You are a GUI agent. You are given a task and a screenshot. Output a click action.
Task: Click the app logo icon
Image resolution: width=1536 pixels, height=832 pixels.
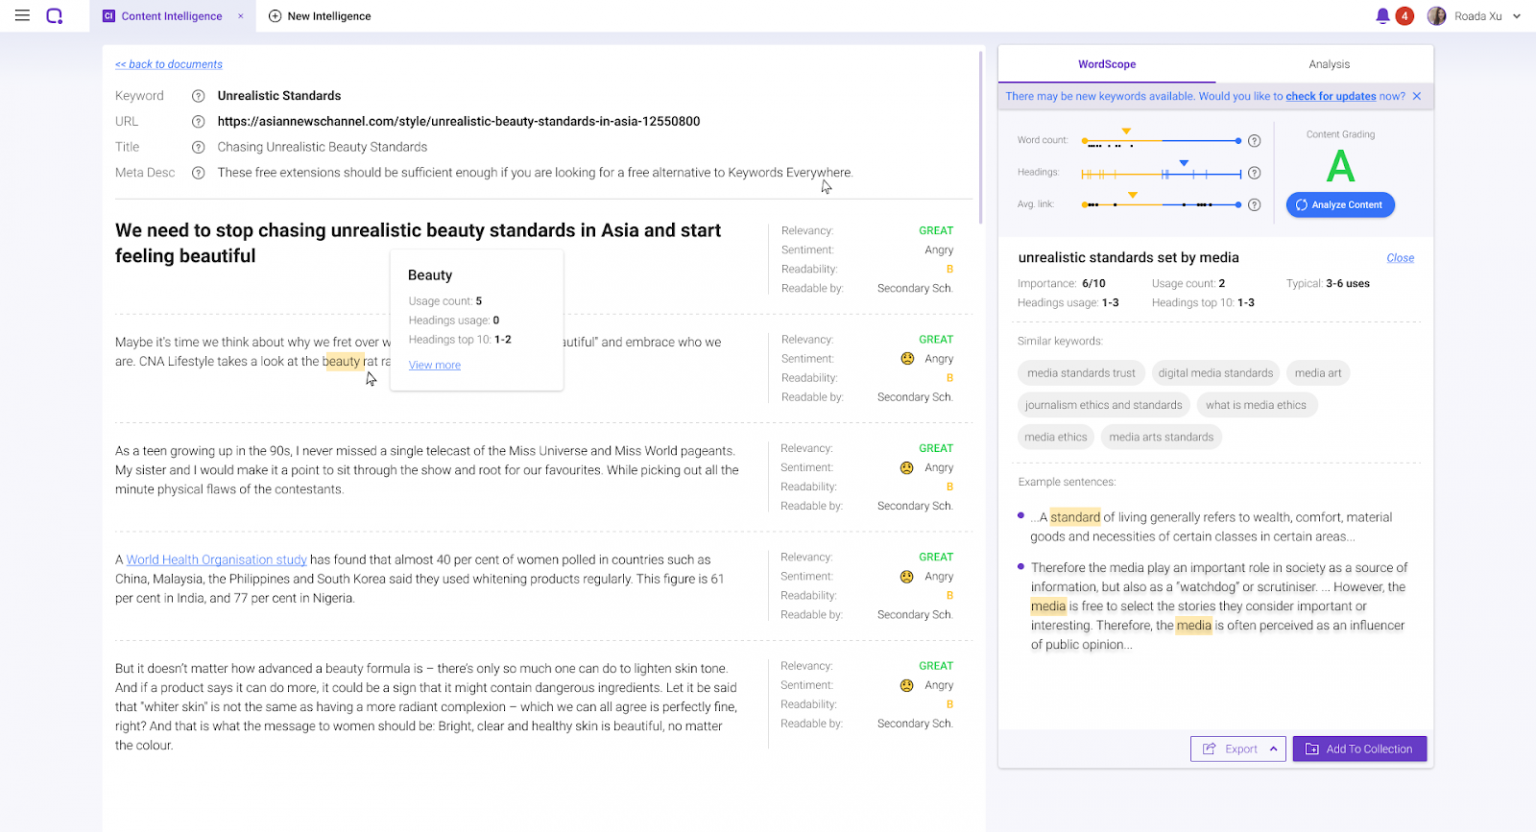tap(55, 16)
